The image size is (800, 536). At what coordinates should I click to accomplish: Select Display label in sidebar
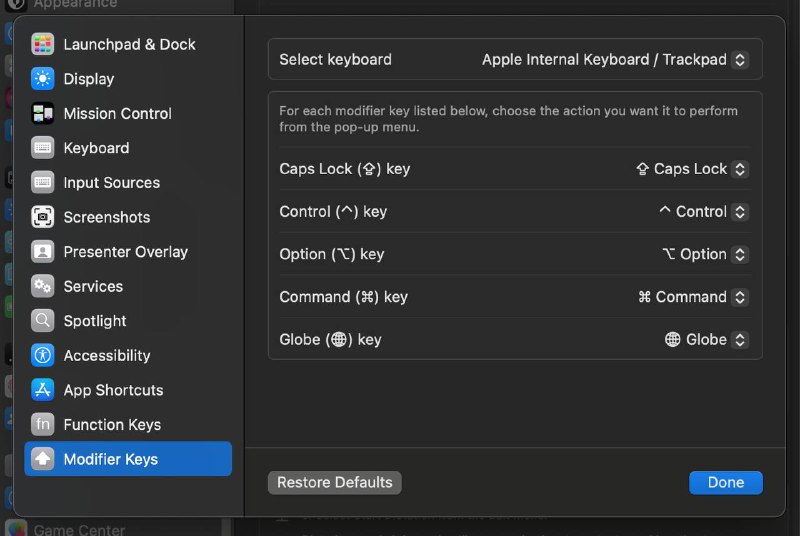[89, 79]
